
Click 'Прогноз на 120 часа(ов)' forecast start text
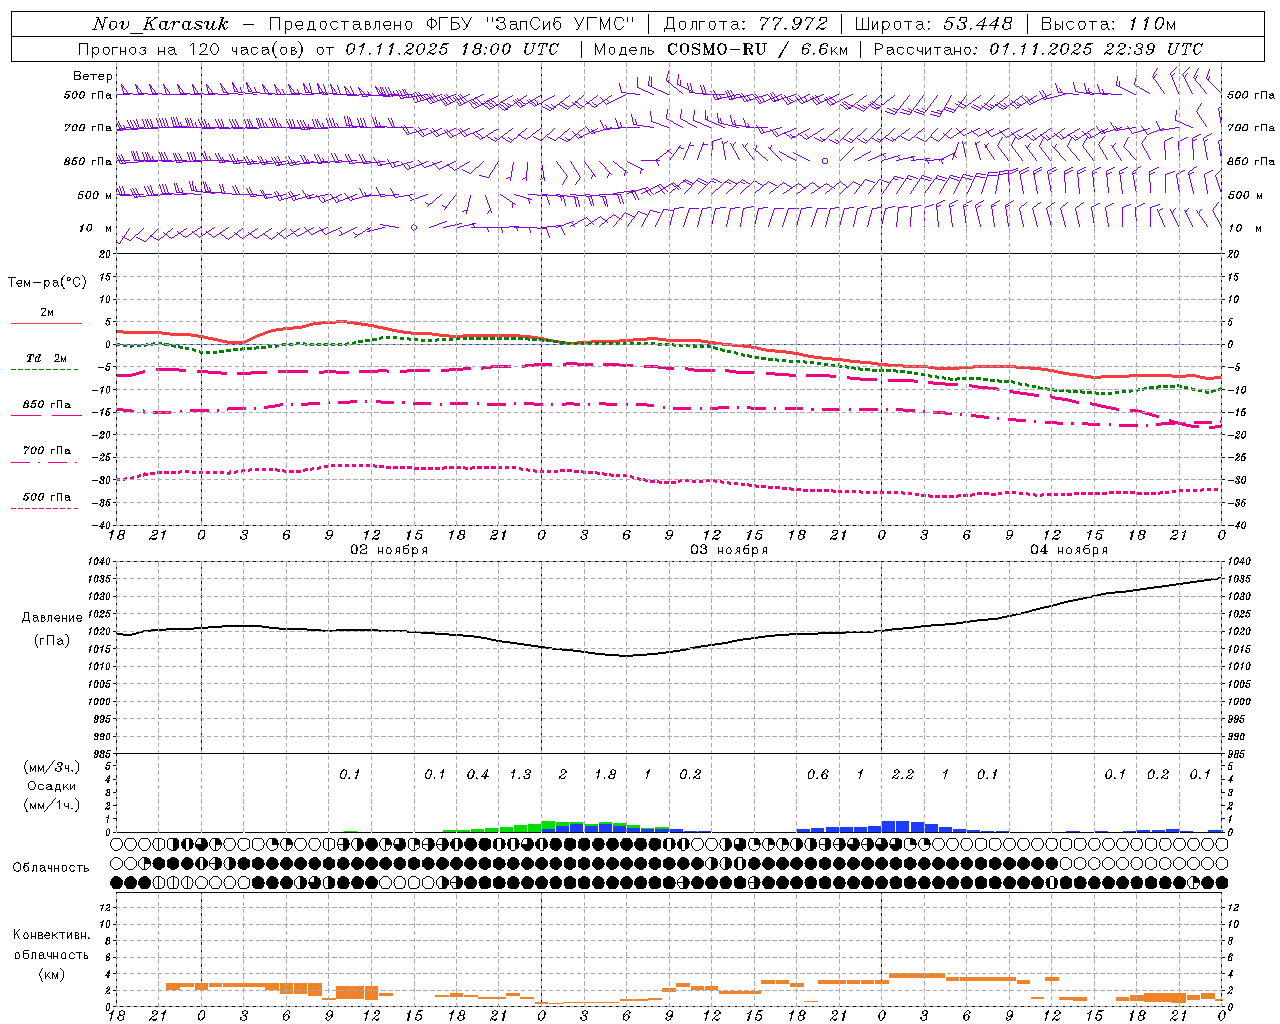click(x=193, y=49)
